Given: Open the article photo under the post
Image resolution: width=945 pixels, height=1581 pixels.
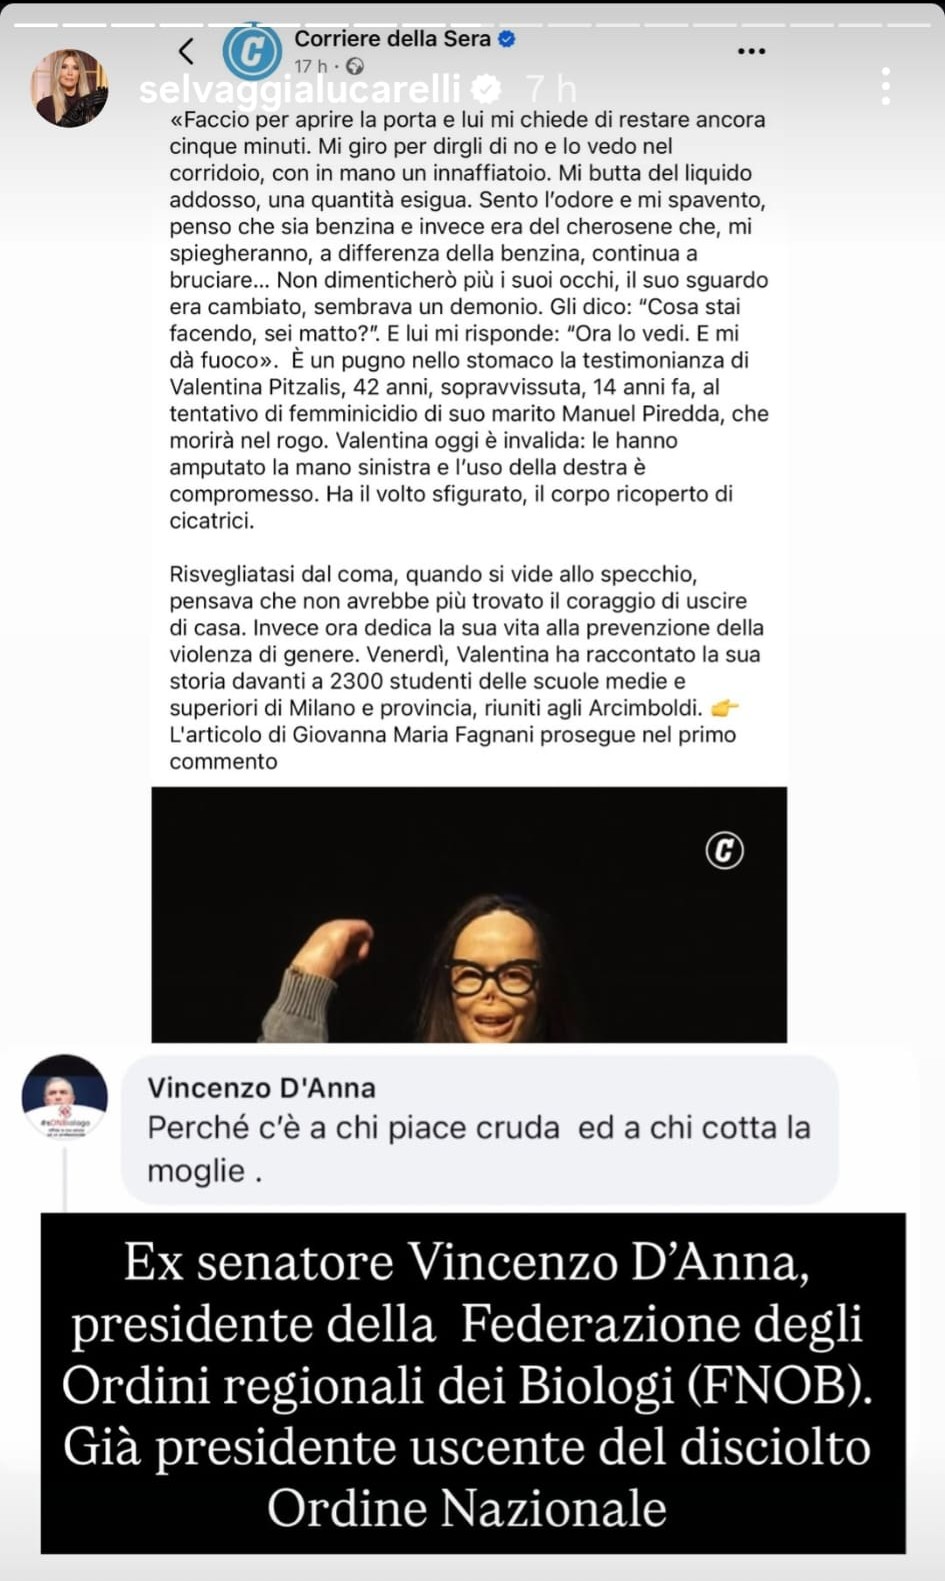Looking at the screenshot, I should [x=469, y=914].
